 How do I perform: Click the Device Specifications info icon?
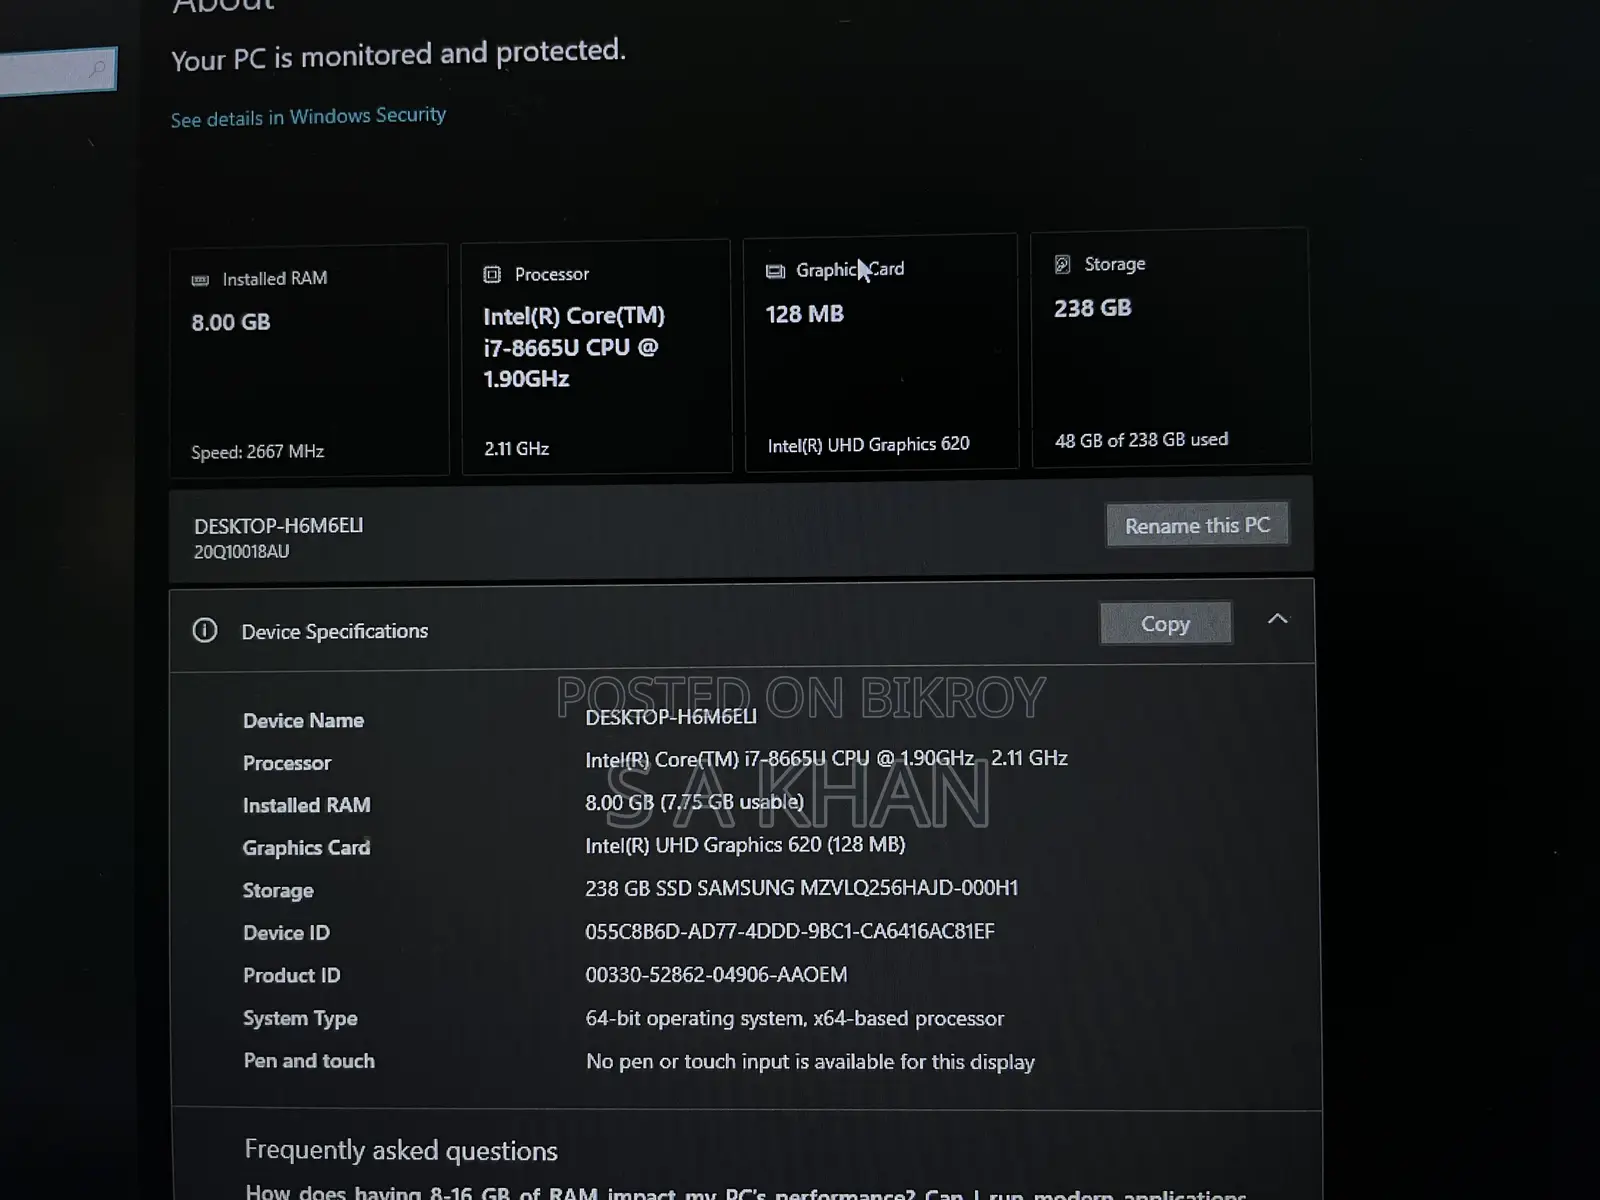[205, 630]
